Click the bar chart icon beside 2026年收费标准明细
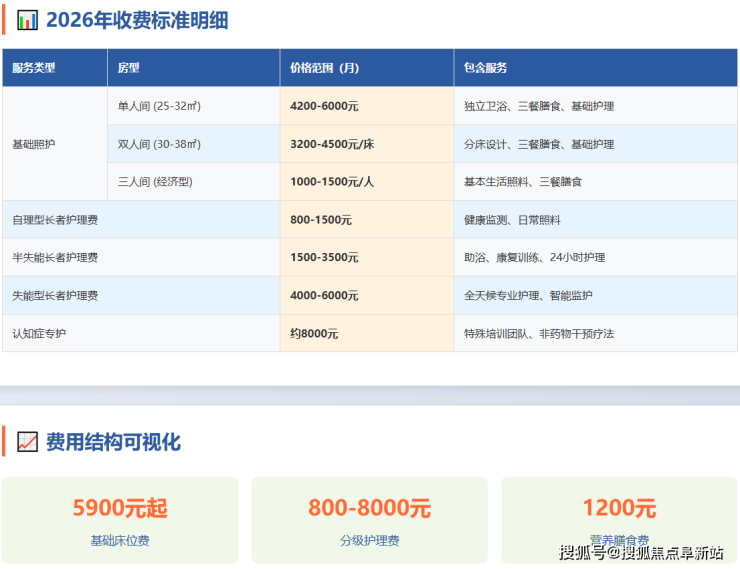This screenshot has height=569, width=740. (x=27, y=20)
